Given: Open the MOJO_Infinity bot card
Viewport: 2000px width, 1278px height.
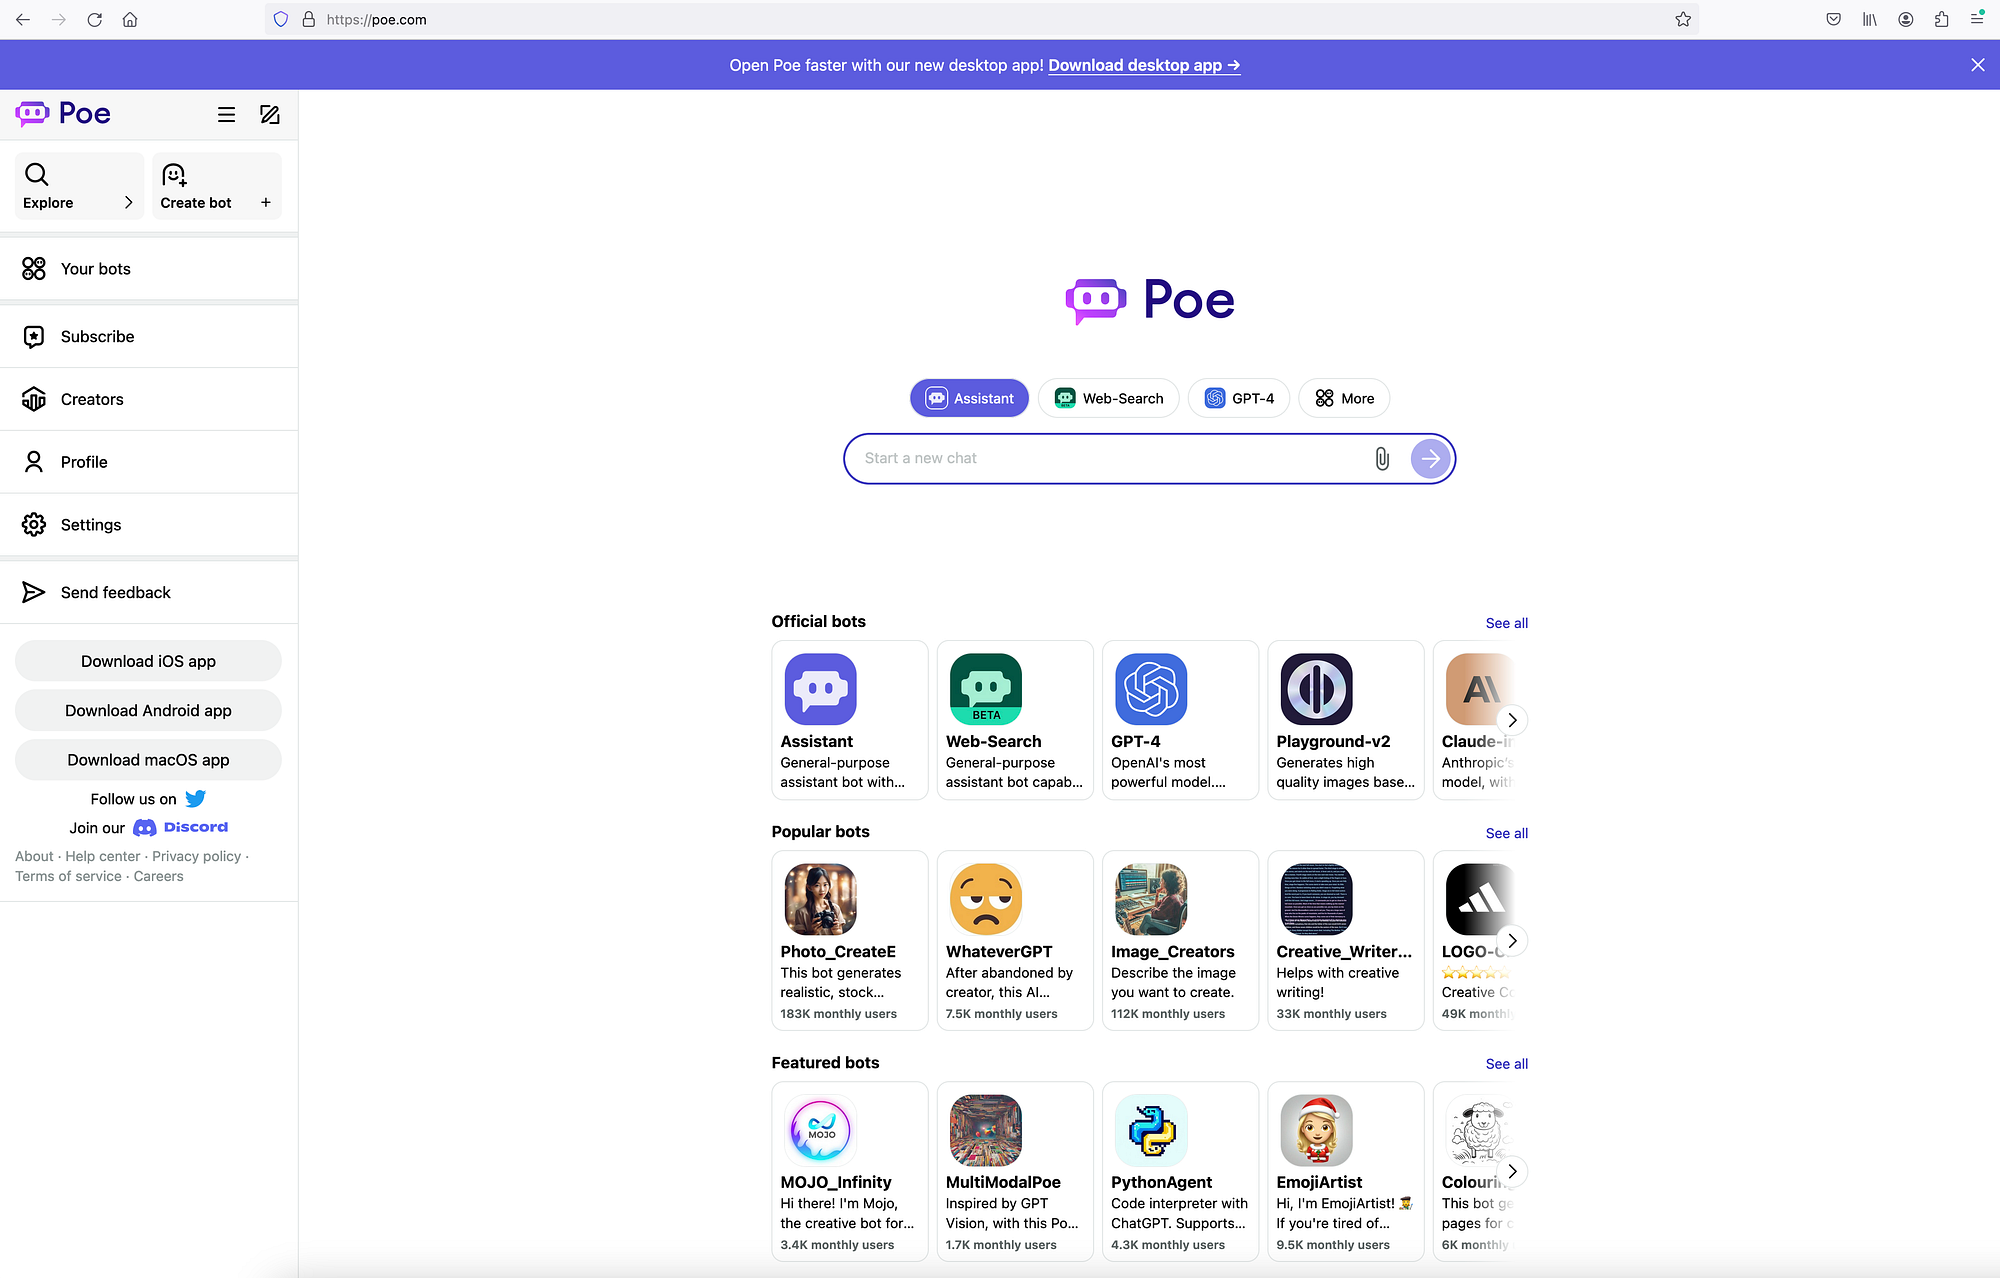Looking at the screenshot, I should click(850, 1171).
